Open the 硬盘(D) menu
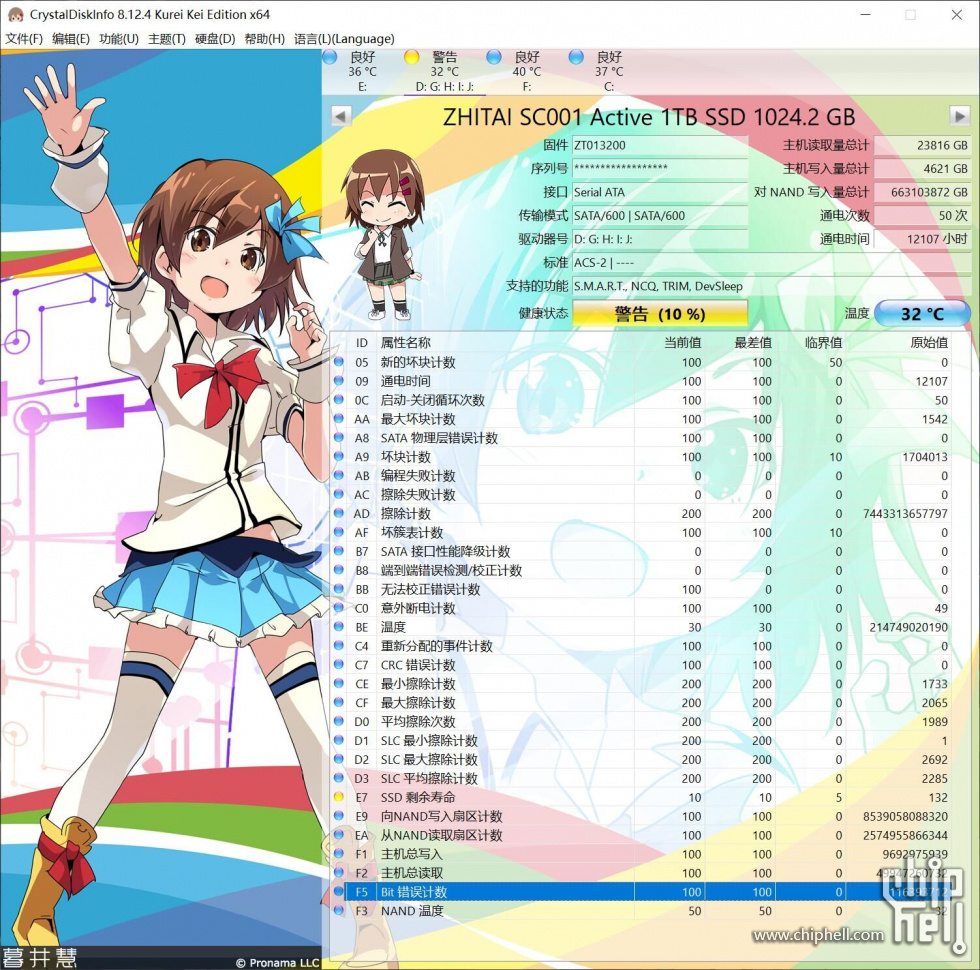Screen dimensions: 980x970 215,39
